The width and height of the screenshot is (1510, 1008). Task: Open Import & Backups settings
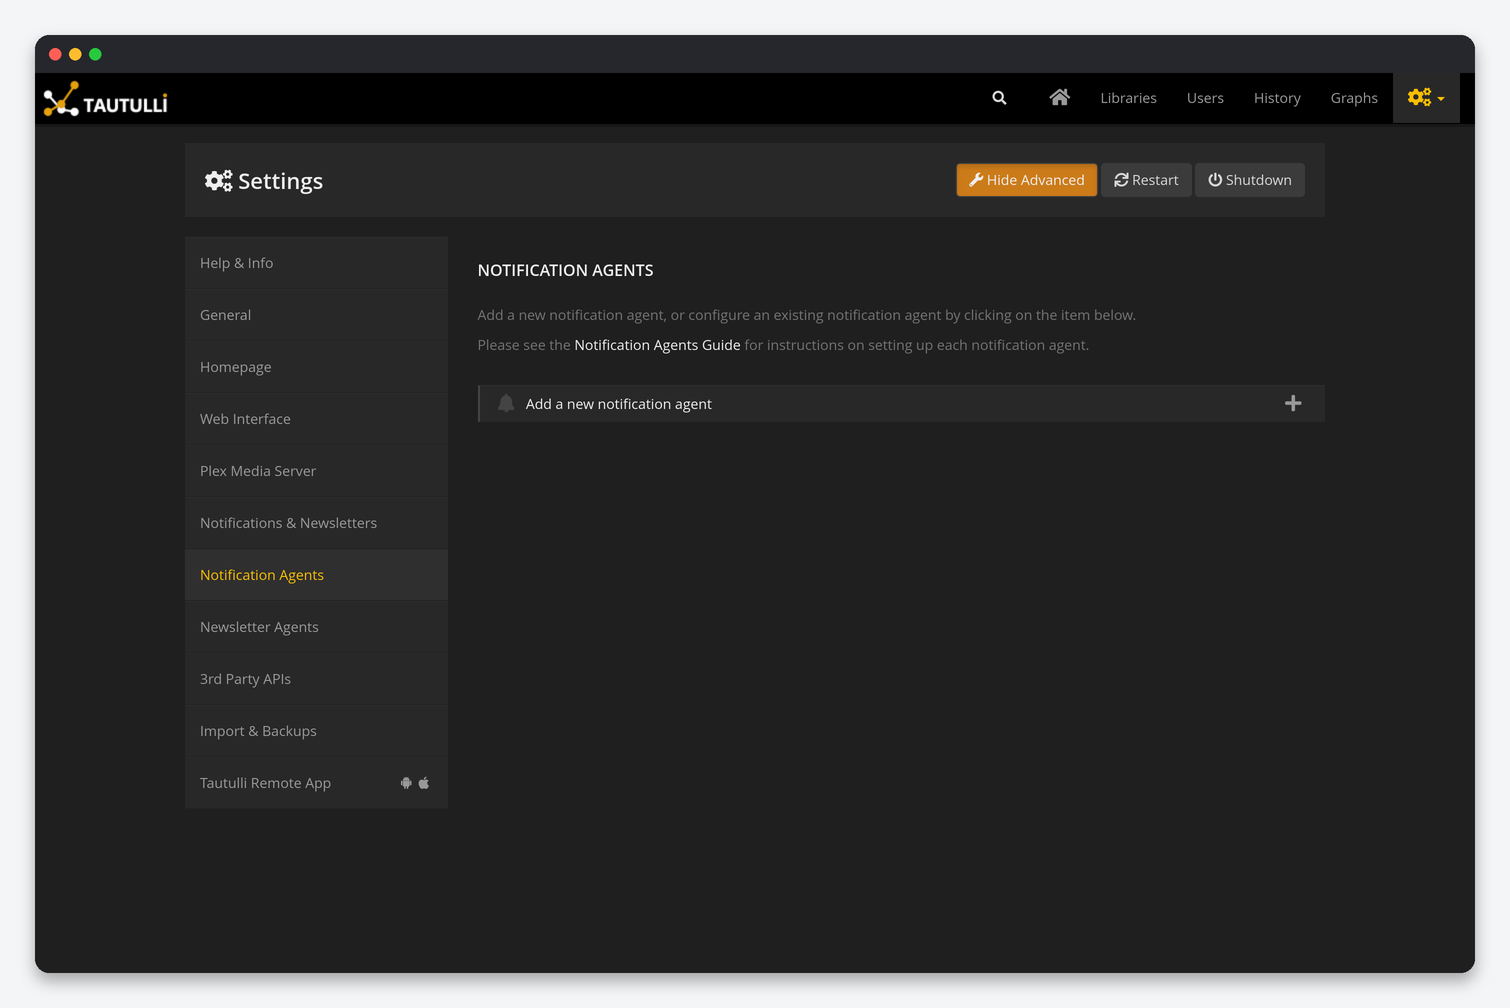(x=316, y=731)
